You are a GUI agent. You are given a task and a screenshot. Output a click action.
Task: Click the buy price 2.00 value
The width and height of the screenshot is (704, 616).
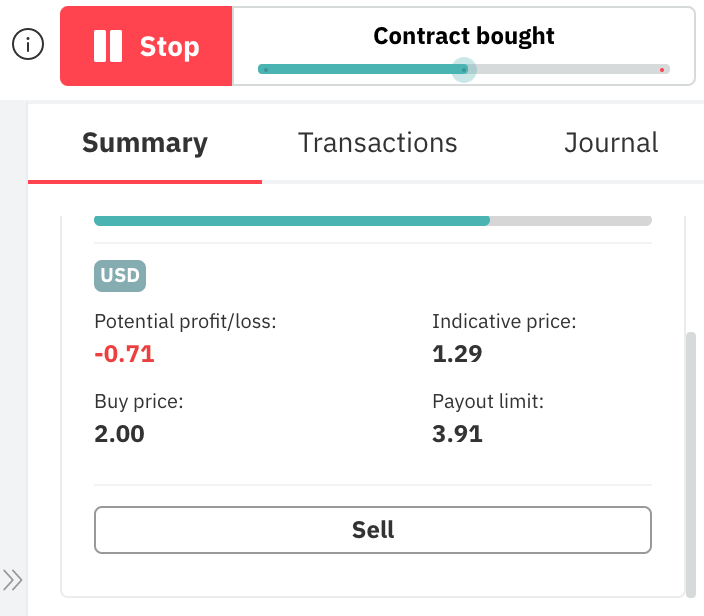[x=119, y=433]
